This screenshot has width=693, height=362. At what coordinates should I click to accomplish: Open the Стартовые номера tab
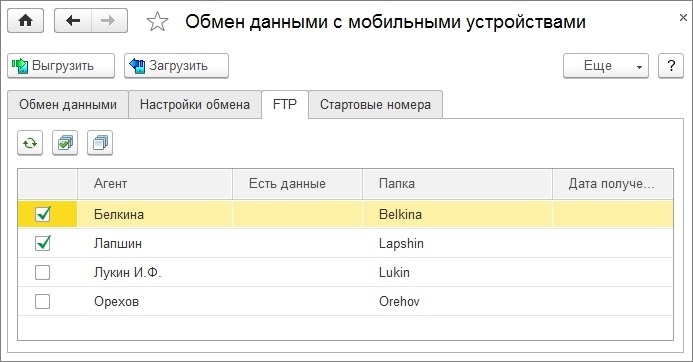(x=375, y=105)
